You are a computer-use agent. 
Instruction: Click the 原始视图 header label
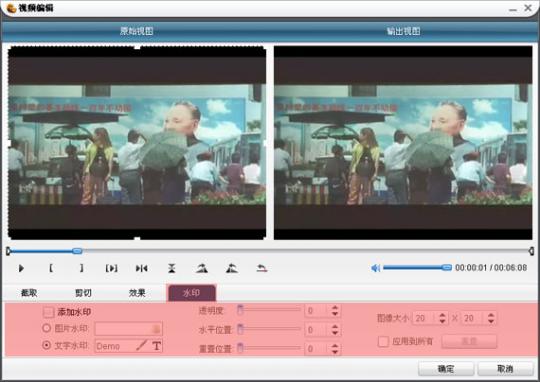click(x=136, y=31)
